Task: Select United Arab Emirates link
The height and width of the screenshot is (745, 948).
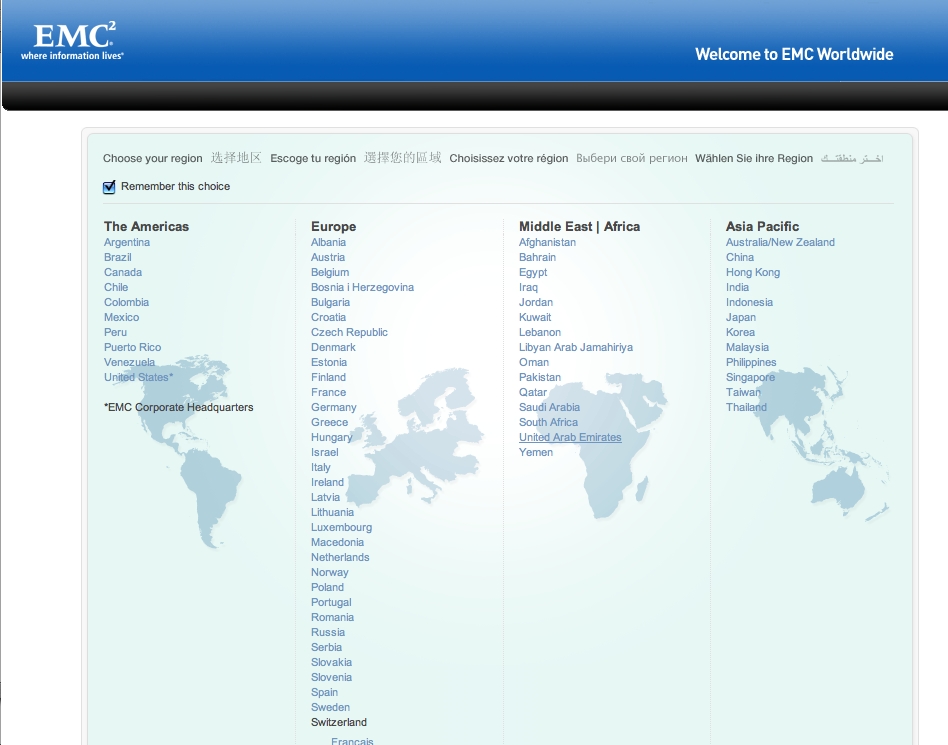Action: (x=570, y=438)
